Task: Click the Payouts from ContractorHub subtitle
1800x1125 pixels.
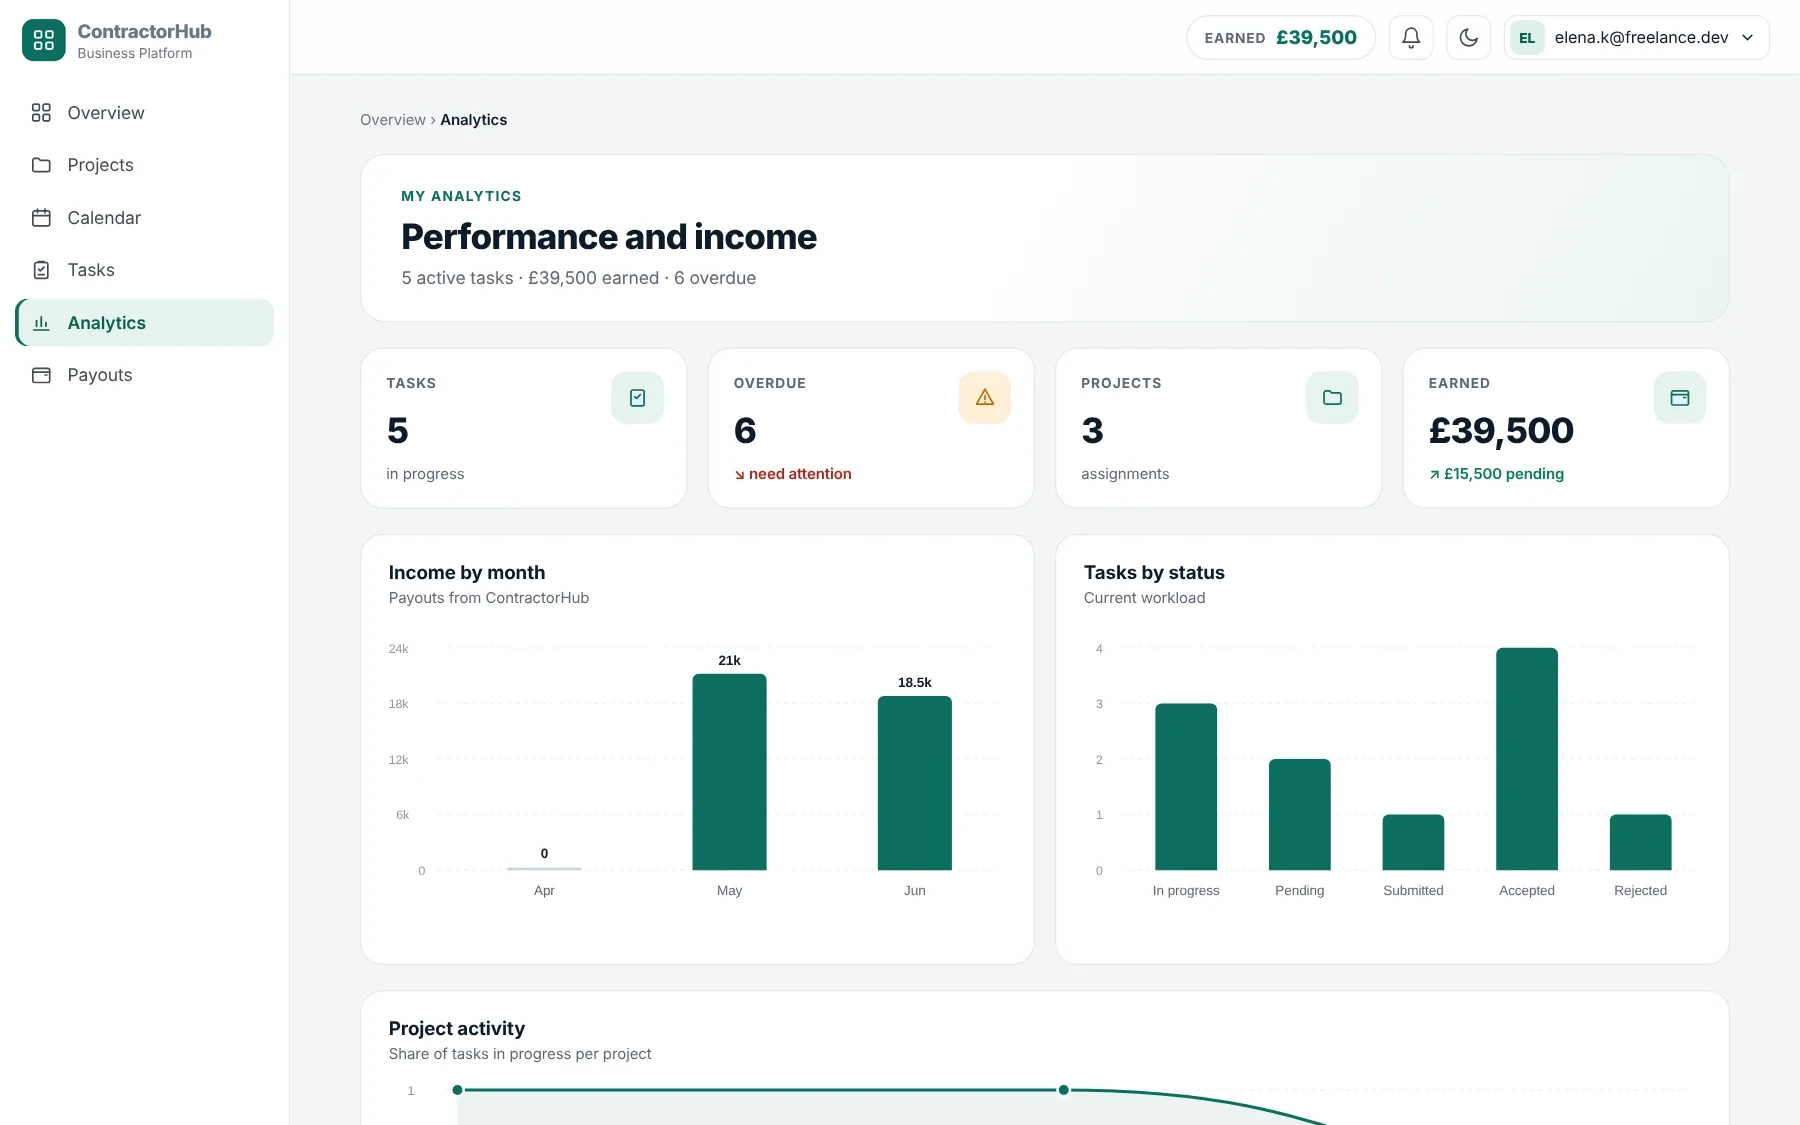Action: (489, 598)
